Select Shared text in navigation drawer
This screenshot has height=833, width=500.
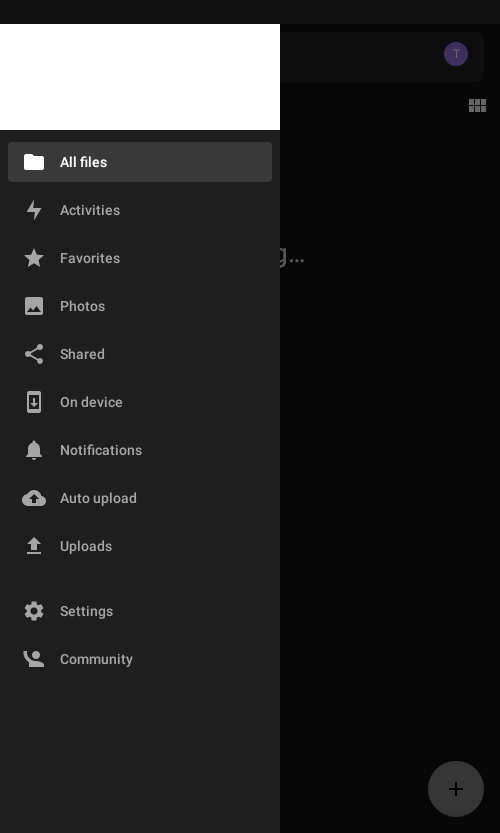82,354
